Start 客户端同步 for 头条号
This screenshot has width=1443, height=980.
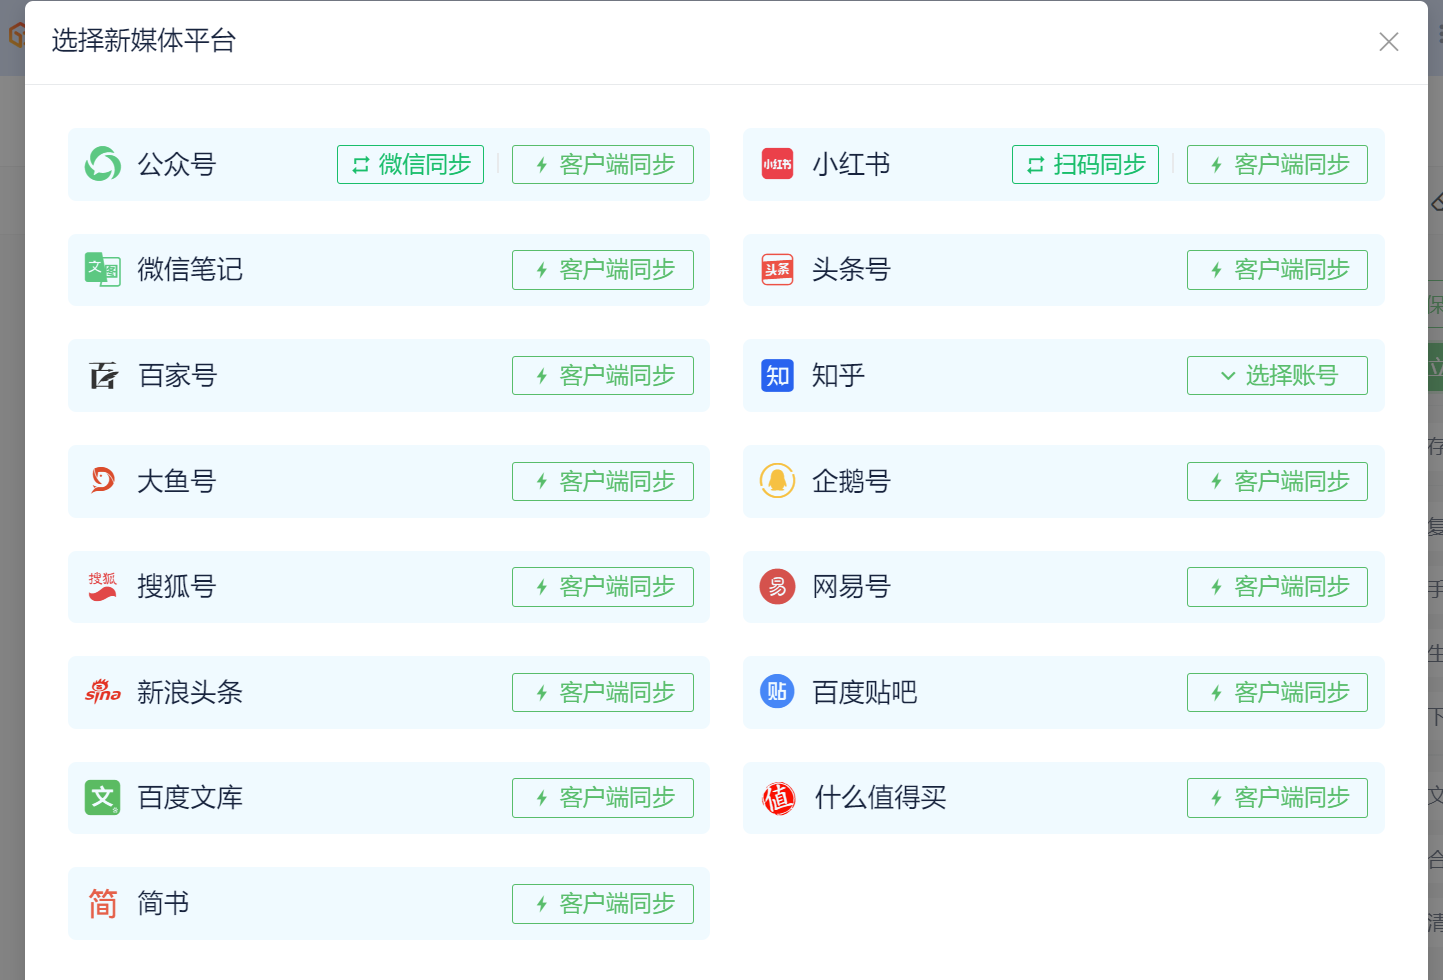(x=1277, y=270)
